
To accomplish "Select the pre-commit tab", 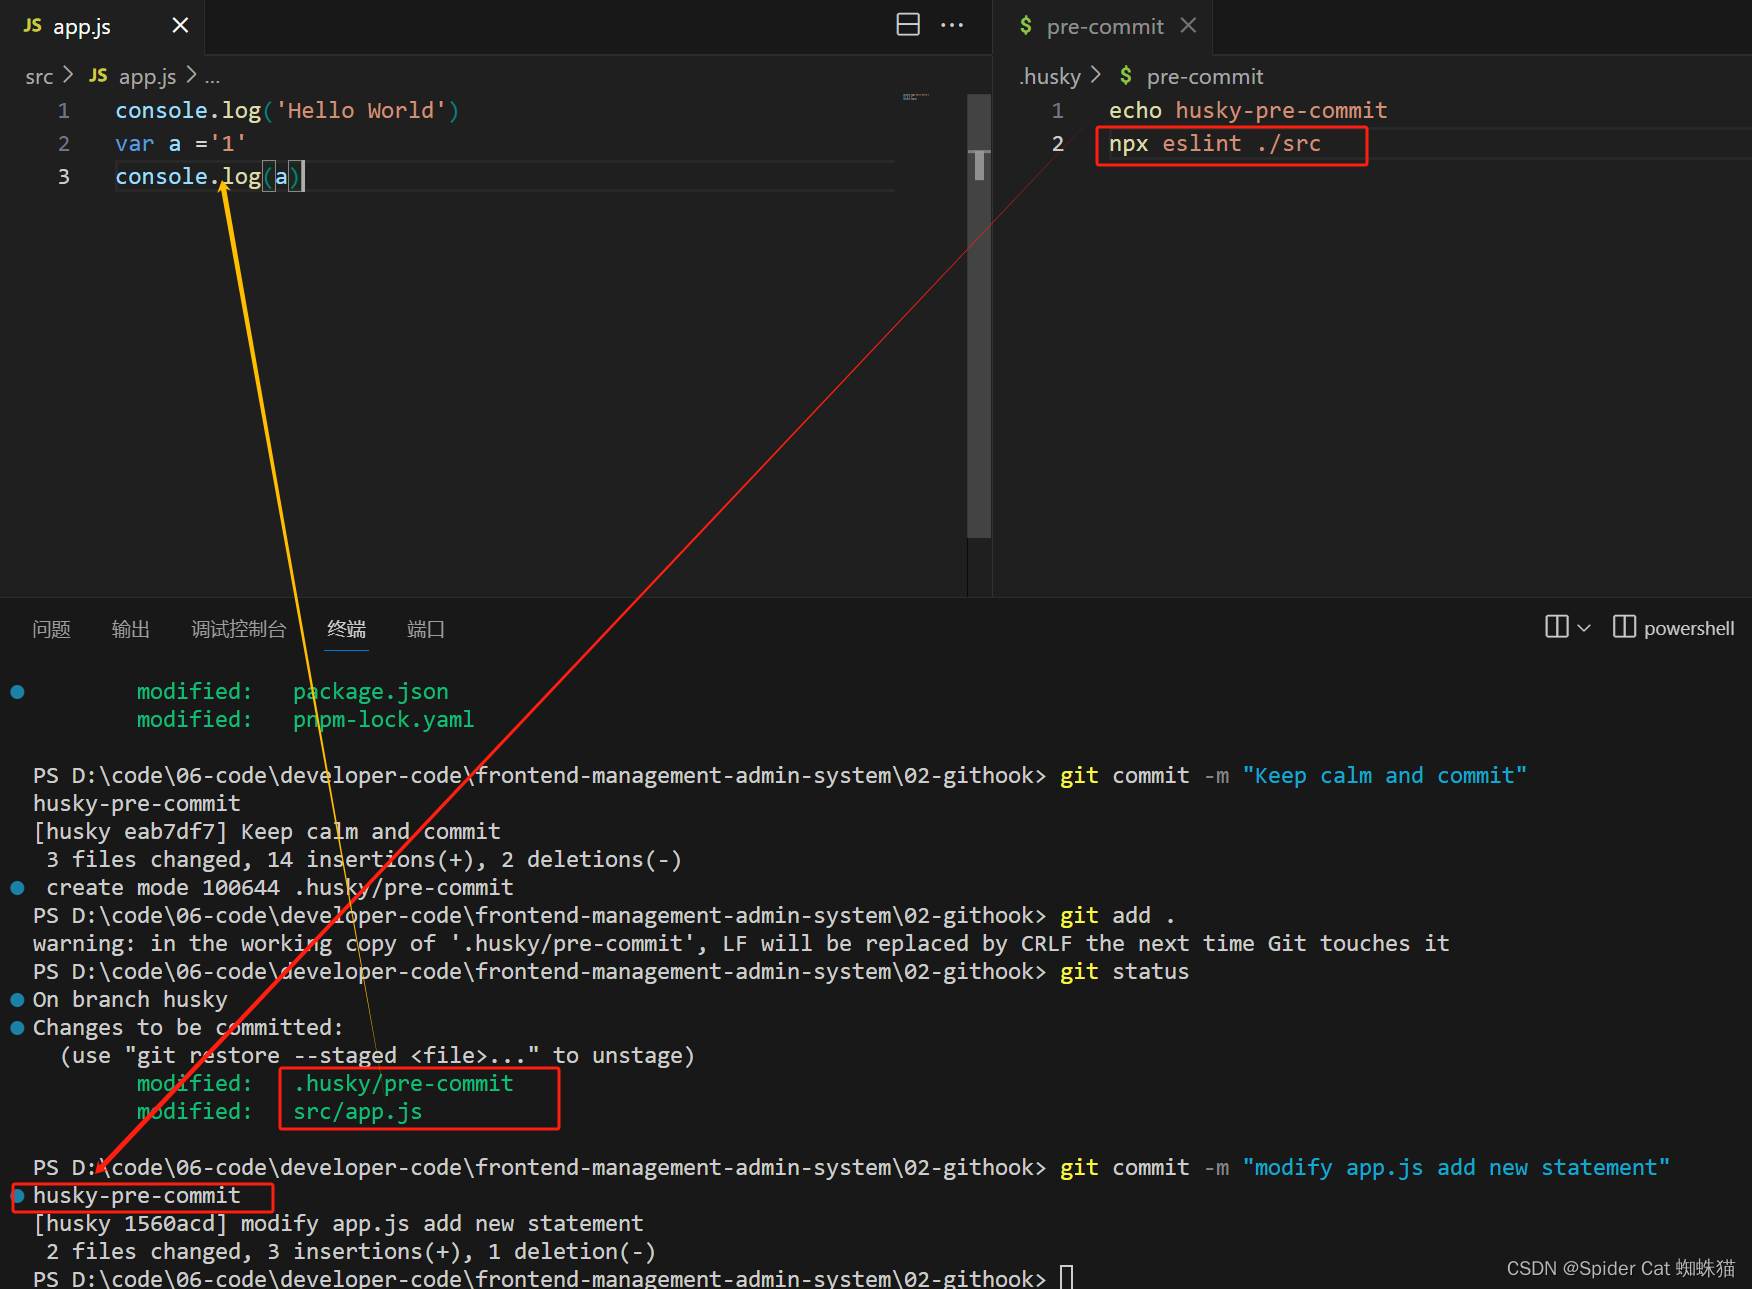I will coord(1105,26).
